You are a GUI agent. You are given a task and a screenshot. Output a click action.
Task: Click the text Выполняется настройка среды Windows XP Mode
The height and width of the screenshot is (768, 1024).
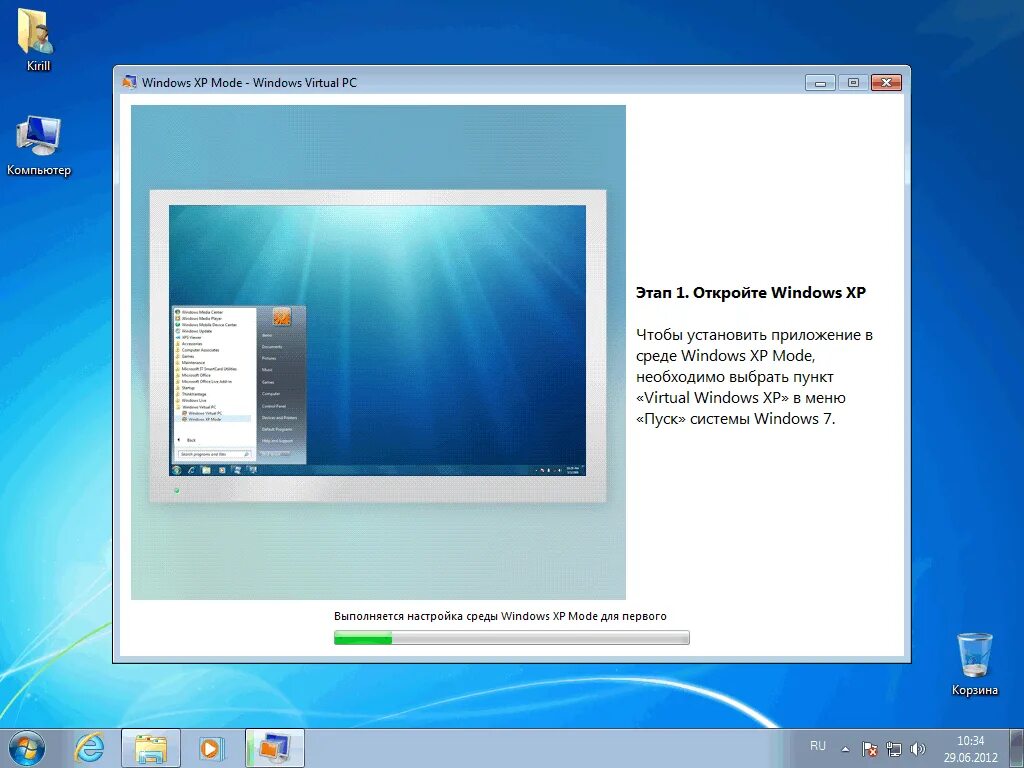[500, 616]
